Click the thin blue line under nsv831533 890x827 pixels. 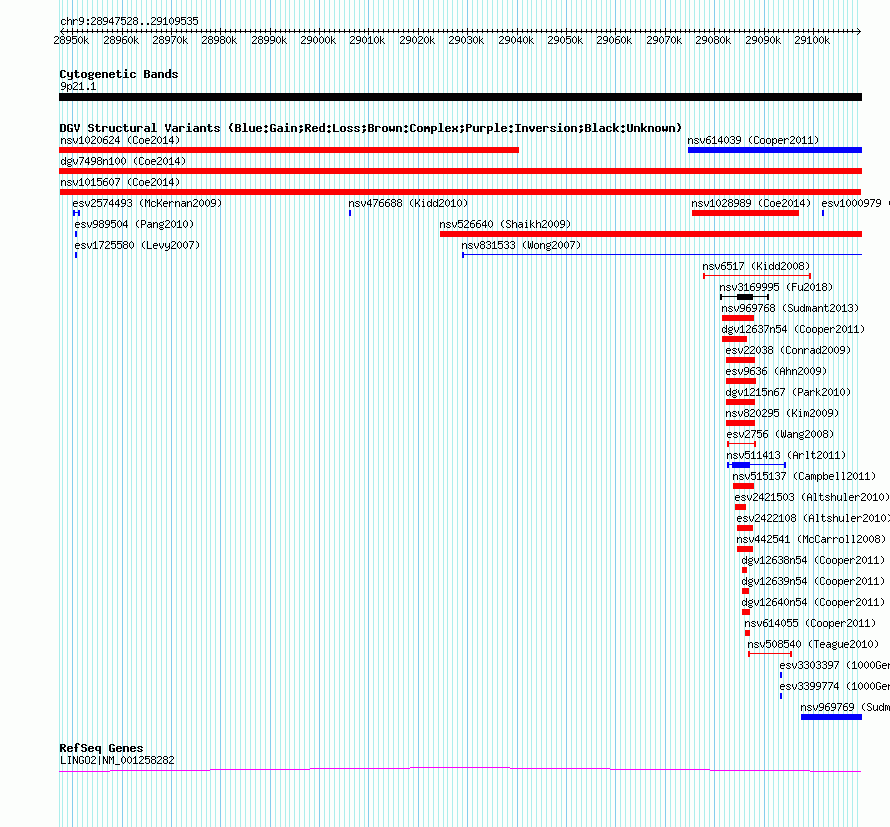662,255
